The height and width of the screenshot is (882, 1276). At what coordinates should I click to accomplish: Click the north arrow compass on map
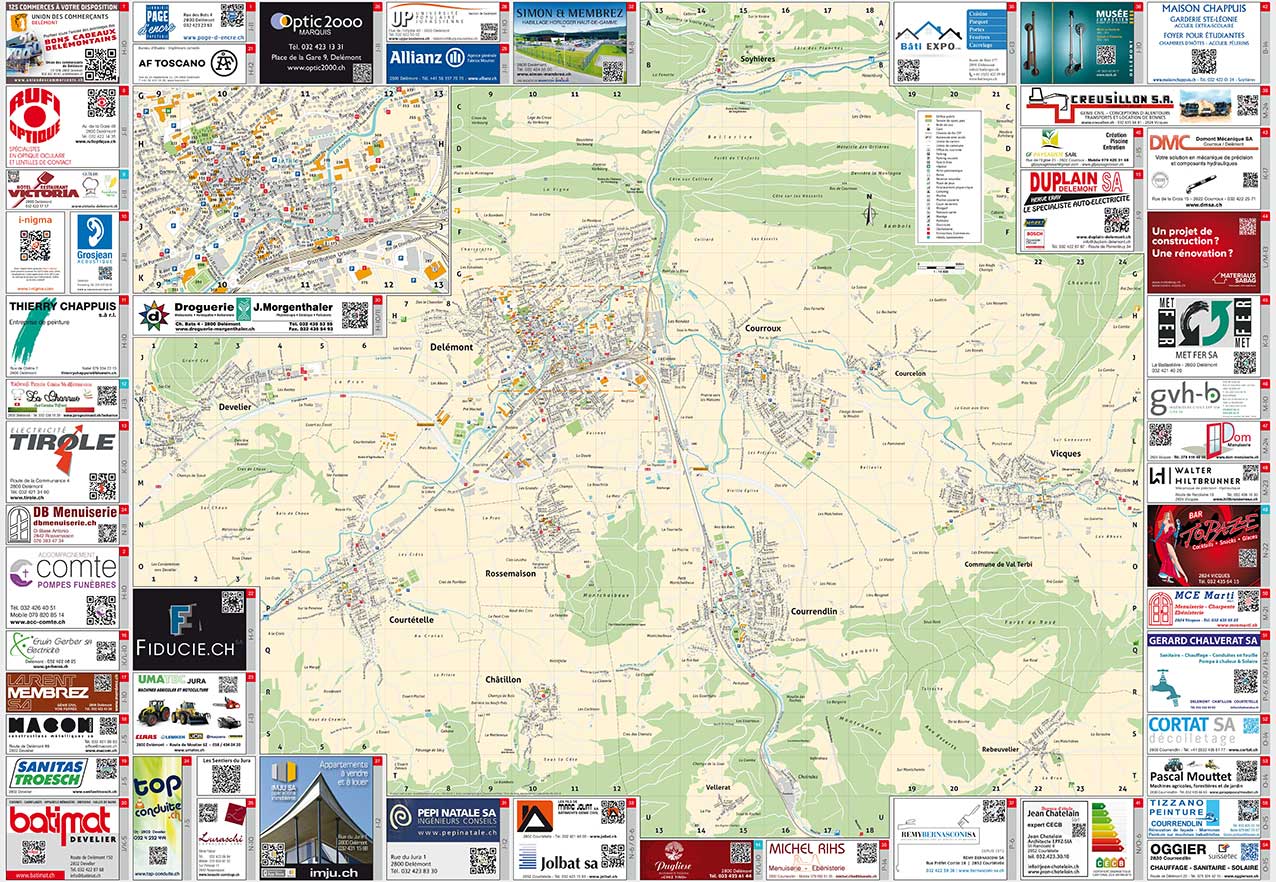tap(872, 209)
